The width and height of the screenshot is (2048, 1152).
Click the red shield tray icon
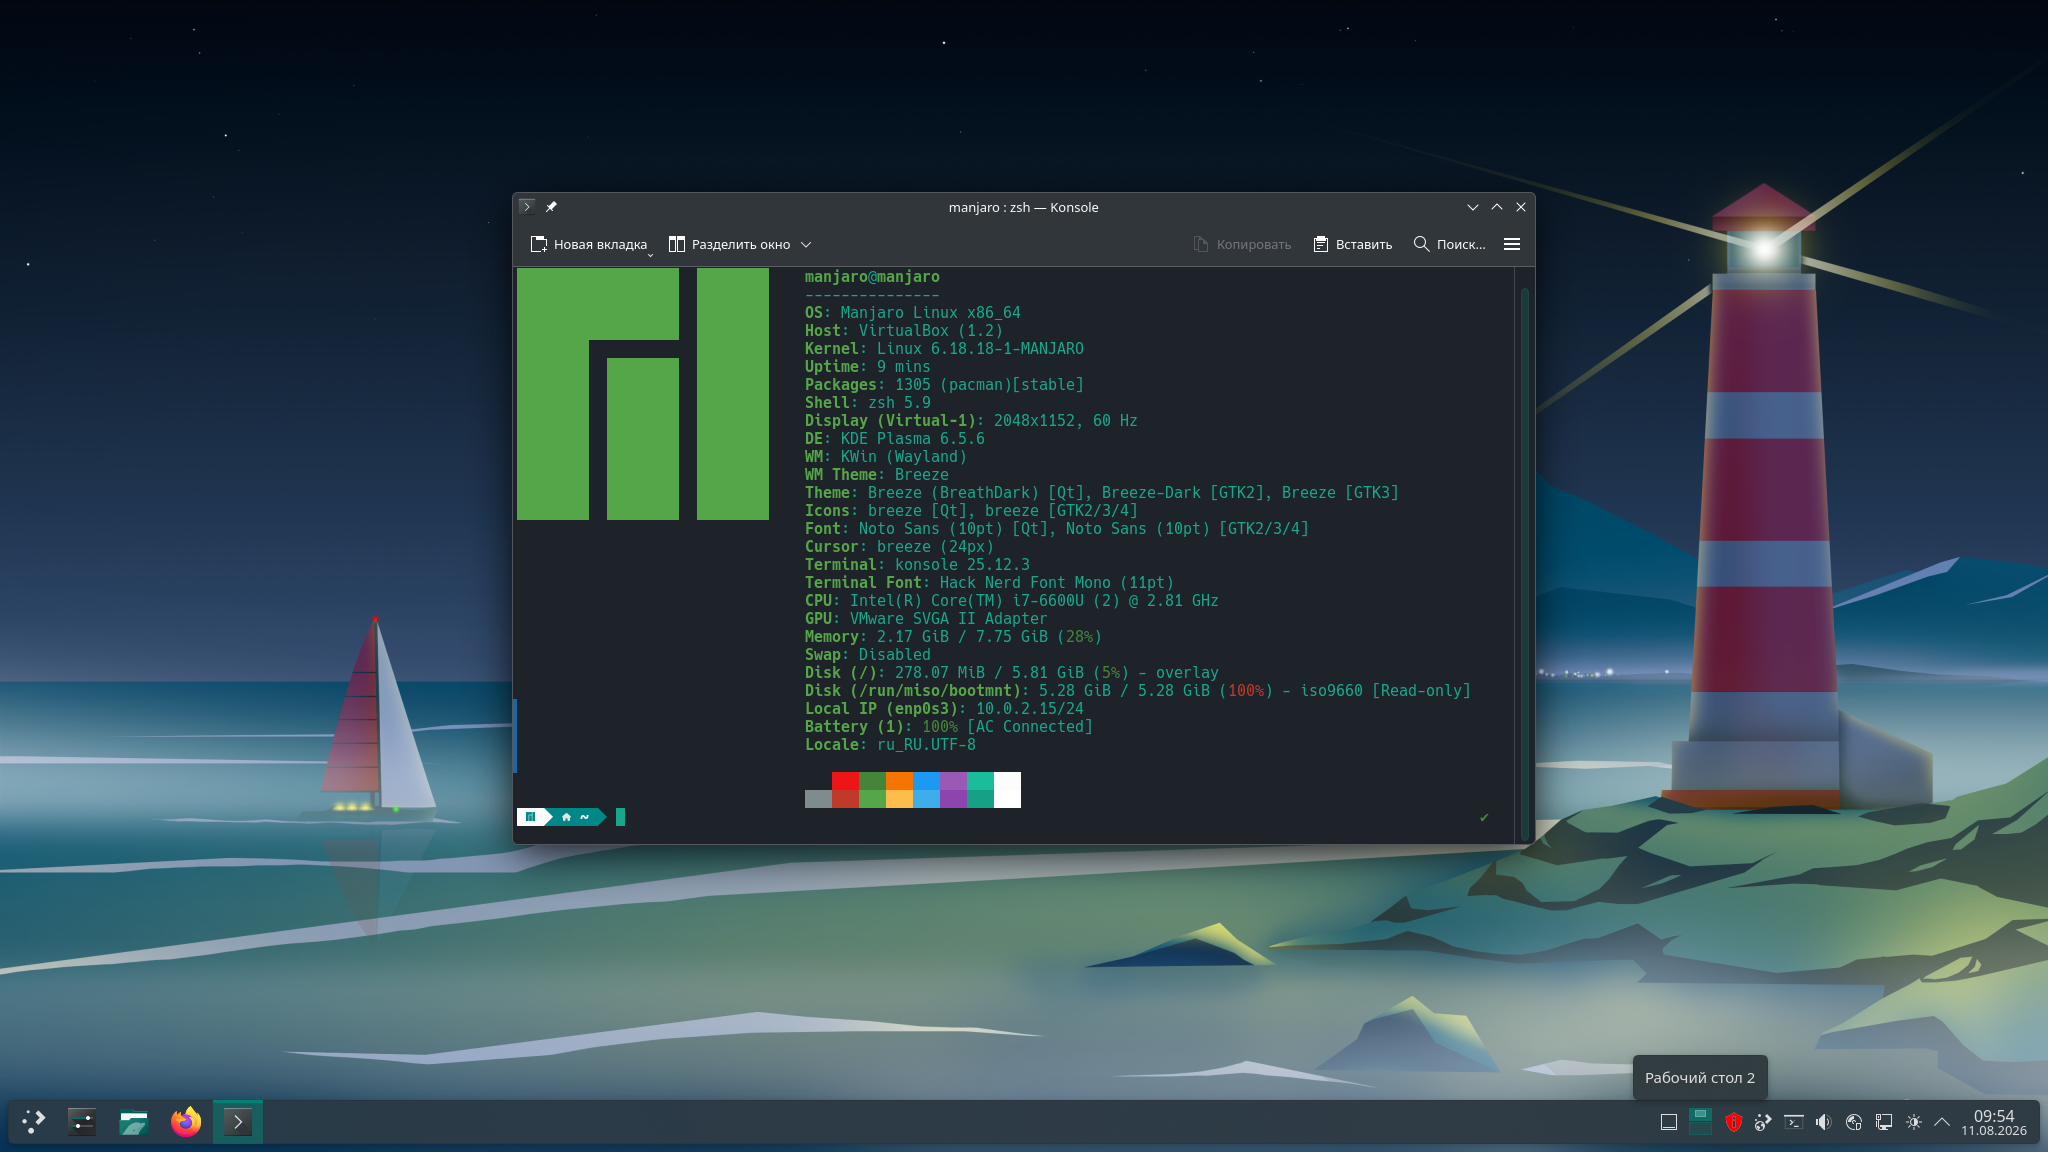point(1734,1122)
